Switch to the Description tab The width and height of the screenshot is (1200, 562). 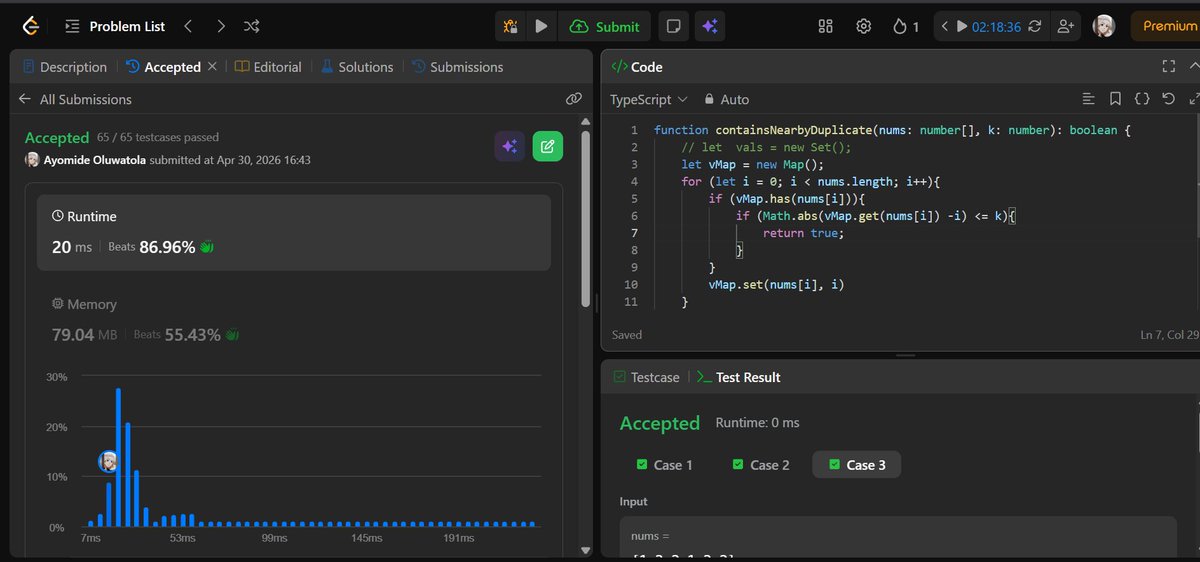pyautogui.click(x=64, y=67)
